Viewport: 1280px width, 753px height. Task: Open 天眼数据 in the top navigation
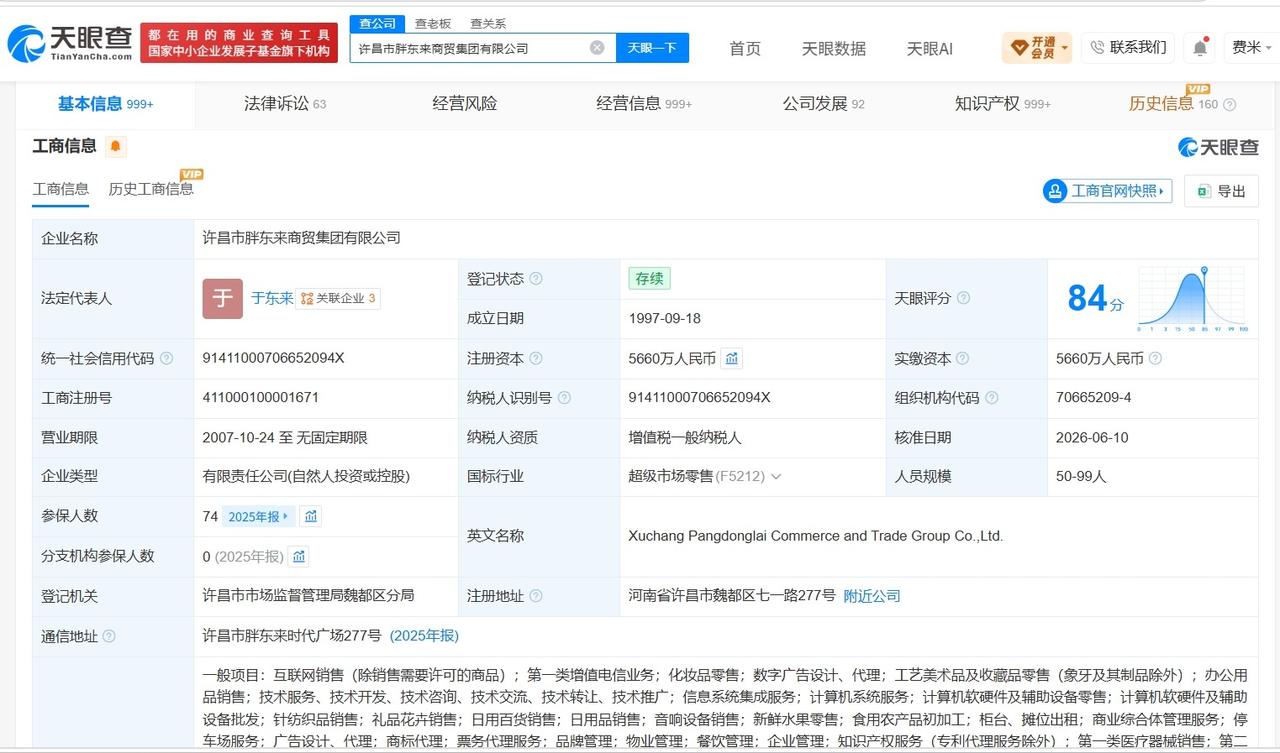pyautogui.click(x=834, y=48)
